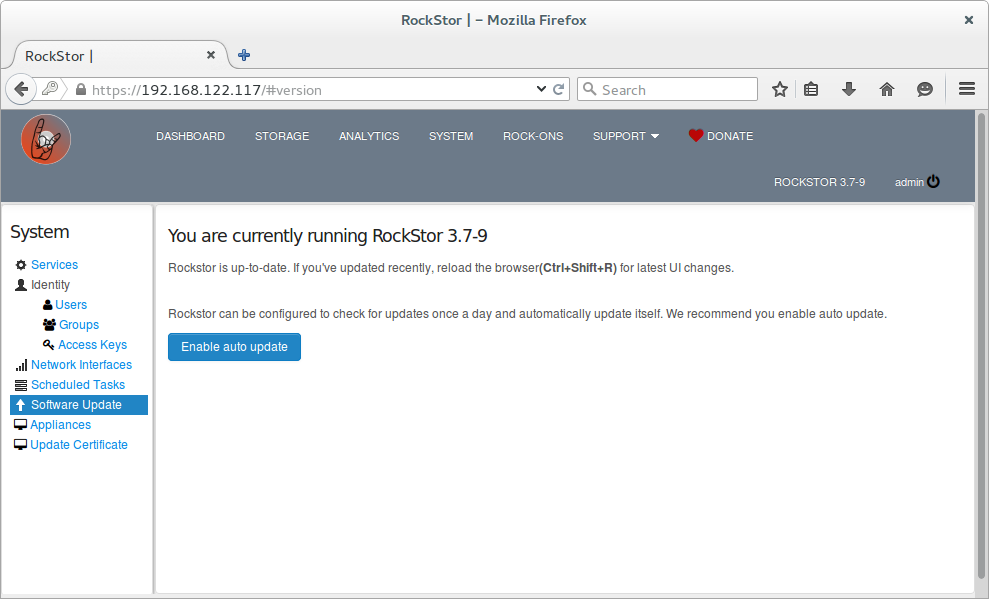Open the Services link
The image size is (989, 599).
54,265
